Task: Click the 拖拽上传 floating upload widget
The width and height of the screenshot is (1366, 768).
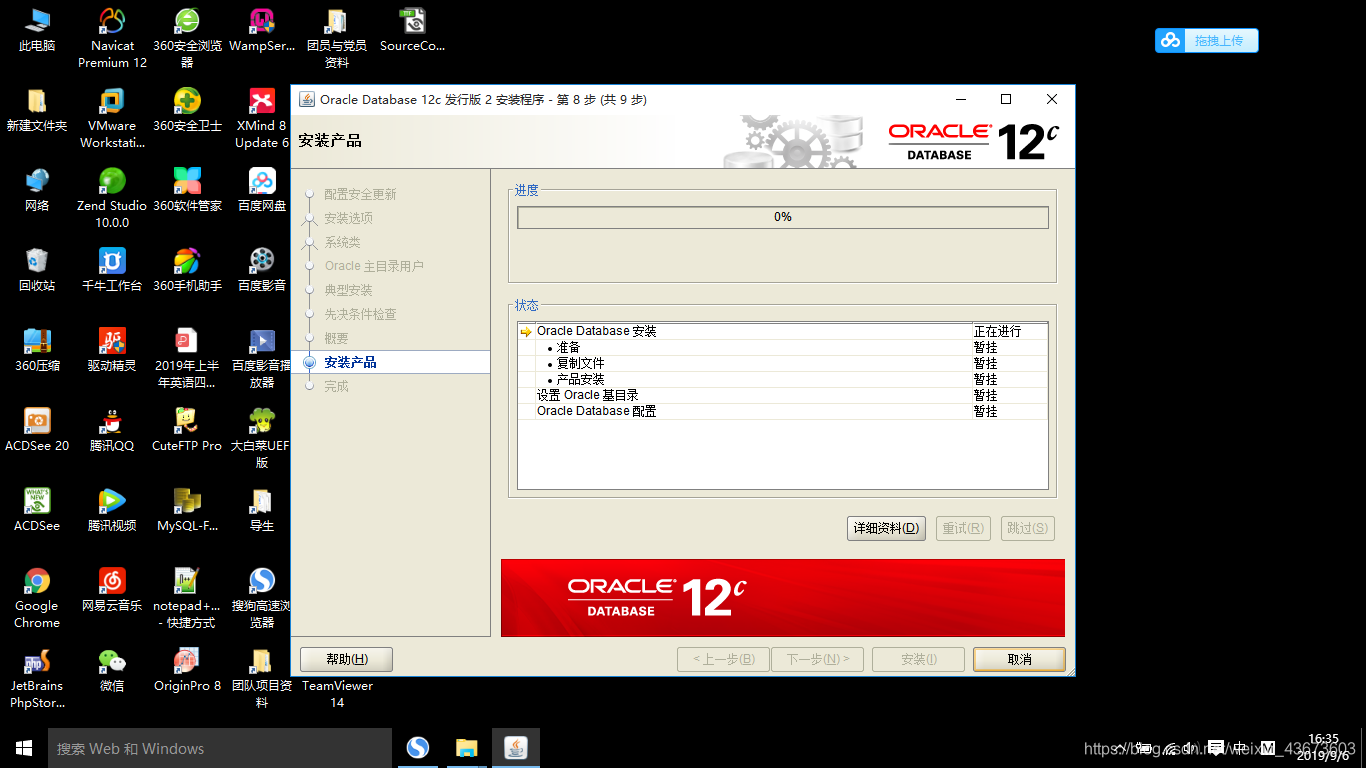Action: pyautogui.click(x=1207, y=40)
